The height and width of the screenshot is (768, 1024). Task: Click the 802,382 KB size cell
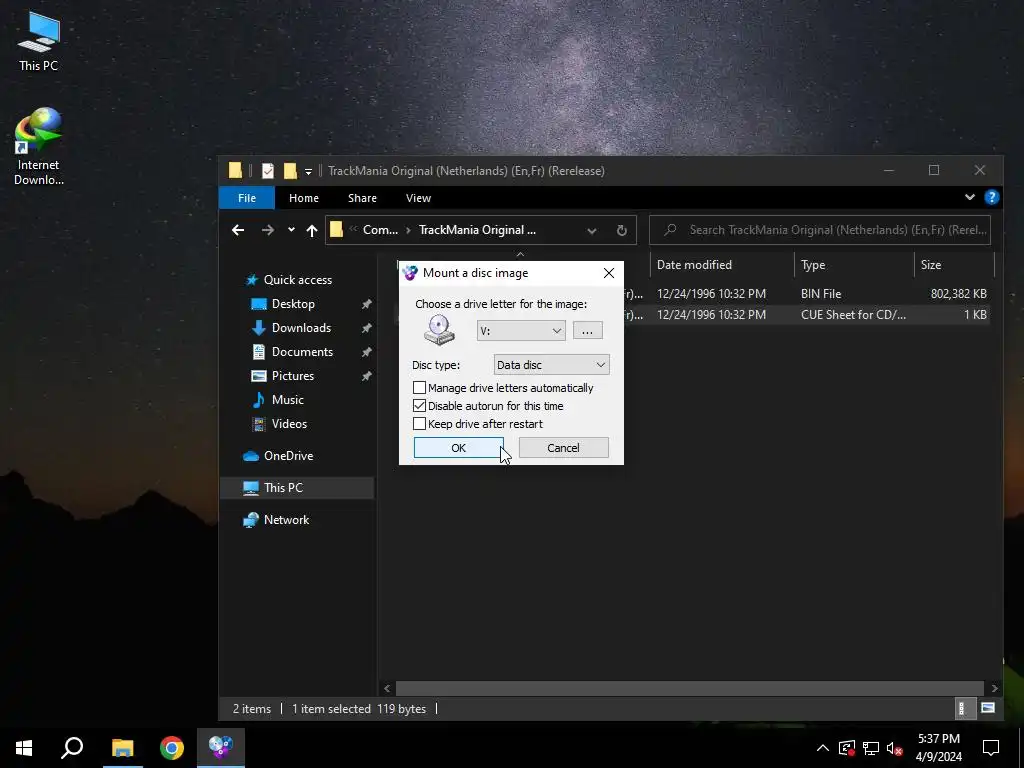(x=958, y=294)
